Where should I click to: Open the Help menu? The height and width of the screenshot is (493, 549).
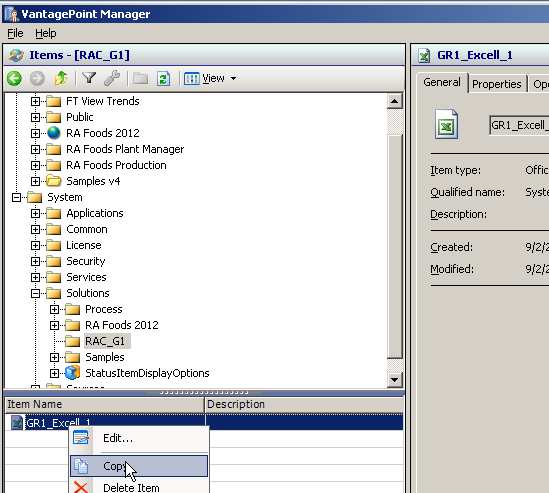pyautogui.click(x=46, y=33)
